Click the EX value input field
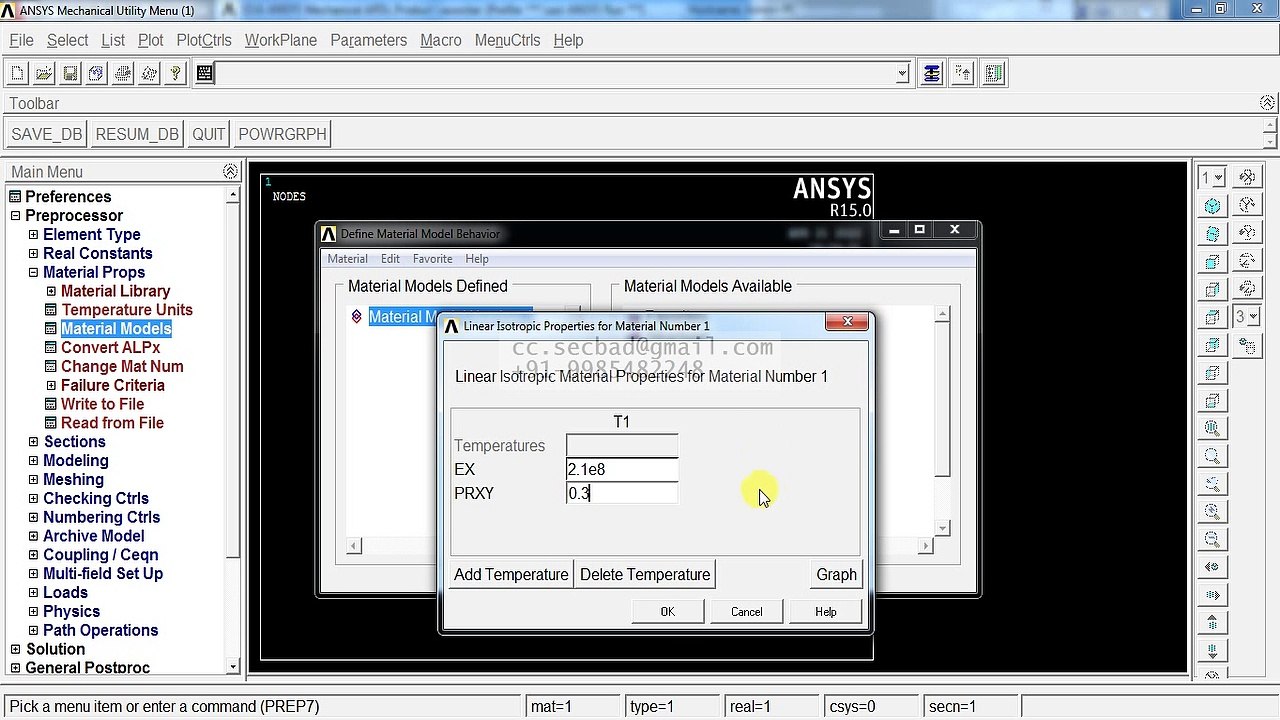1280x720 pixels. [622, 469]
